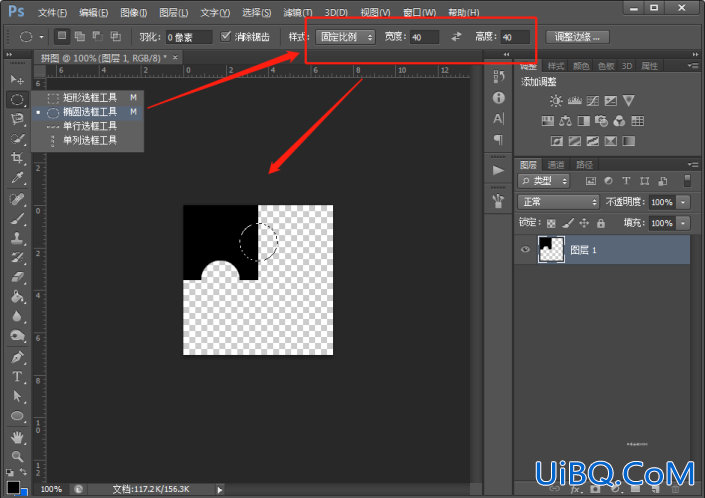Enable Add to Selection mode
The height and width of the screenshot is (498, 705).
coord(80,36)
